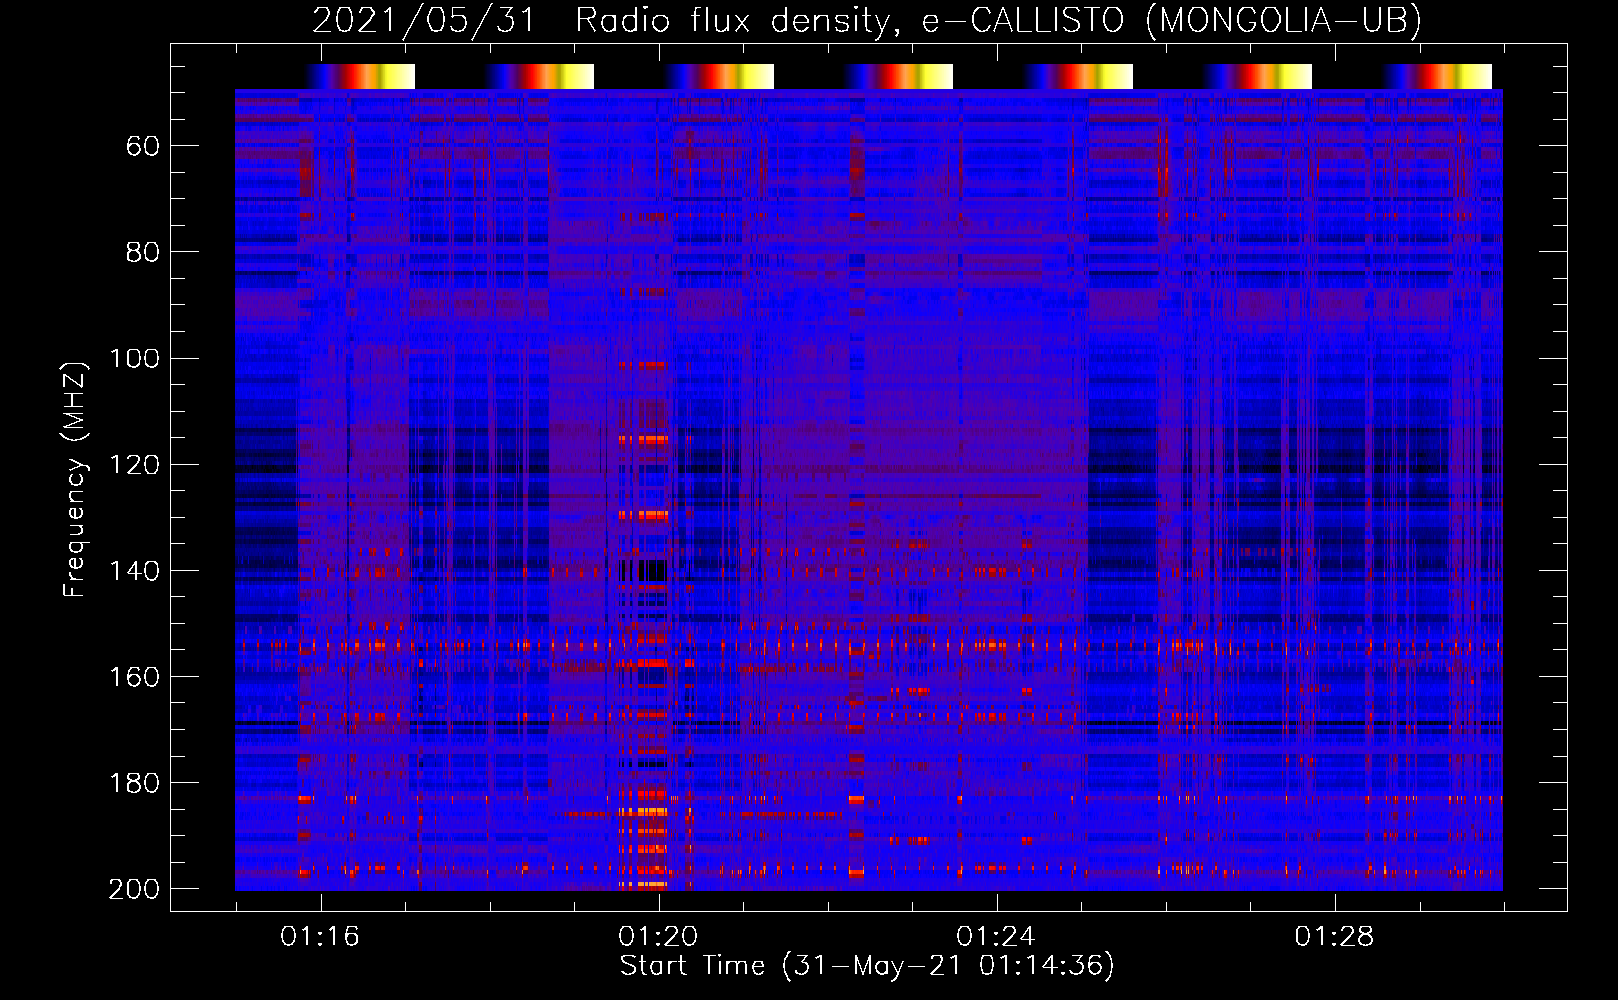Click the rightmost color scale bar above the spectrogram
The width and height of the screenshot is (1618, 1000).
pos(1437,76)
